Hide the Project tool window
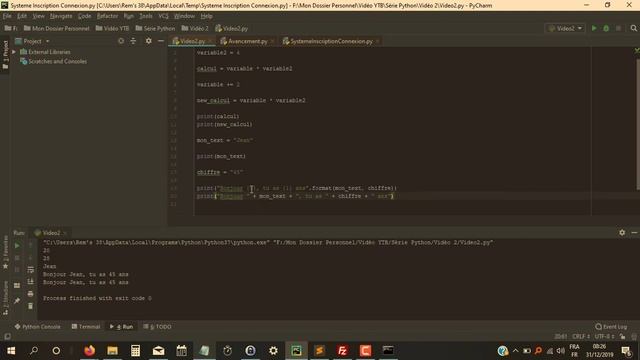640x360 pixels. 161,41
